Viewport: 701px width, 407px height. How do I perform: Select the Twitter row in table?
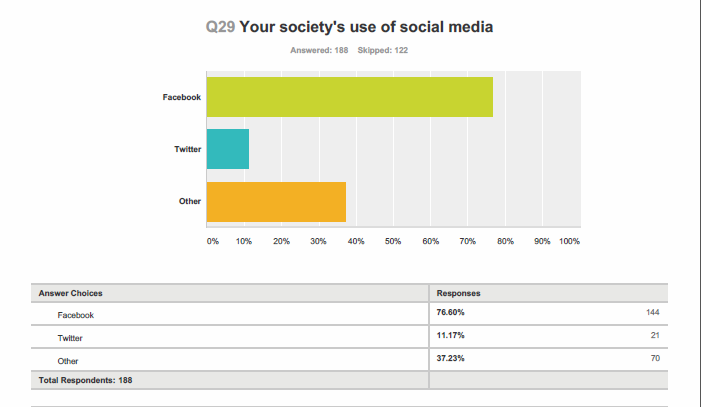[349, 337]
